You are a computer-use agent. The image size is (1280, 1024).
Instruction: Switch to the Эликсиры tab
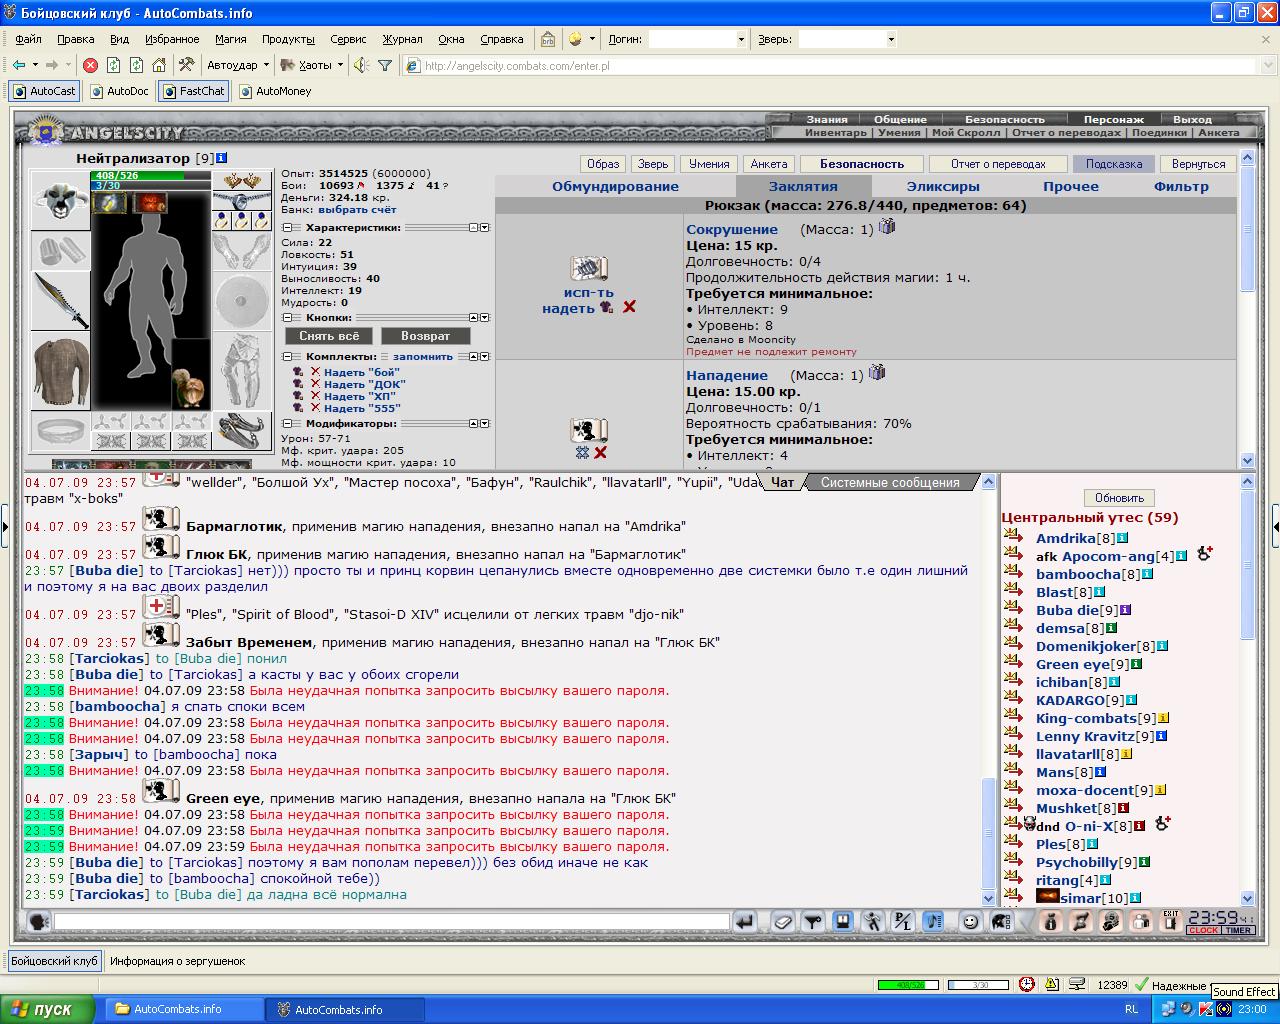tap(943, 186)
